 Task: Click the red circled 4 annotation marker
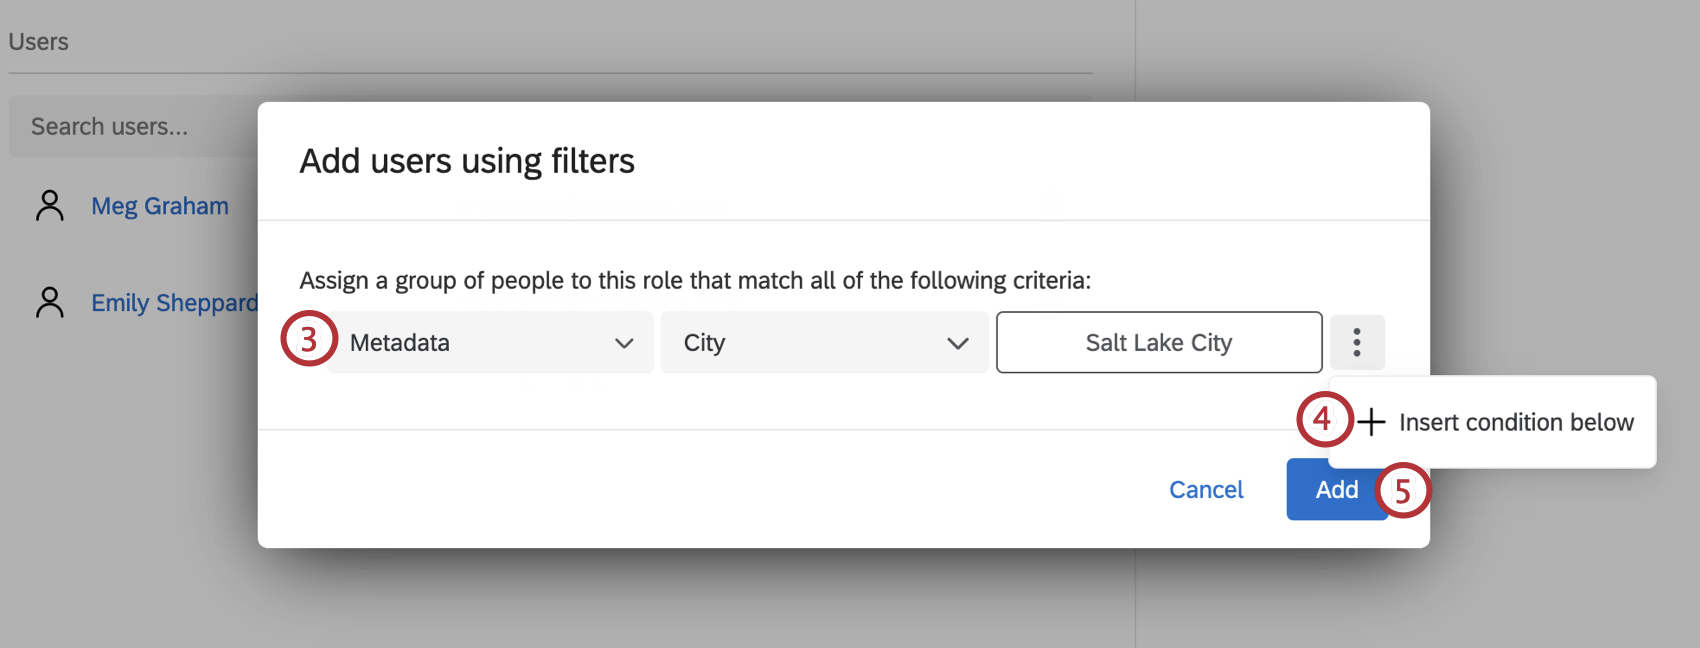(1322, 422)
